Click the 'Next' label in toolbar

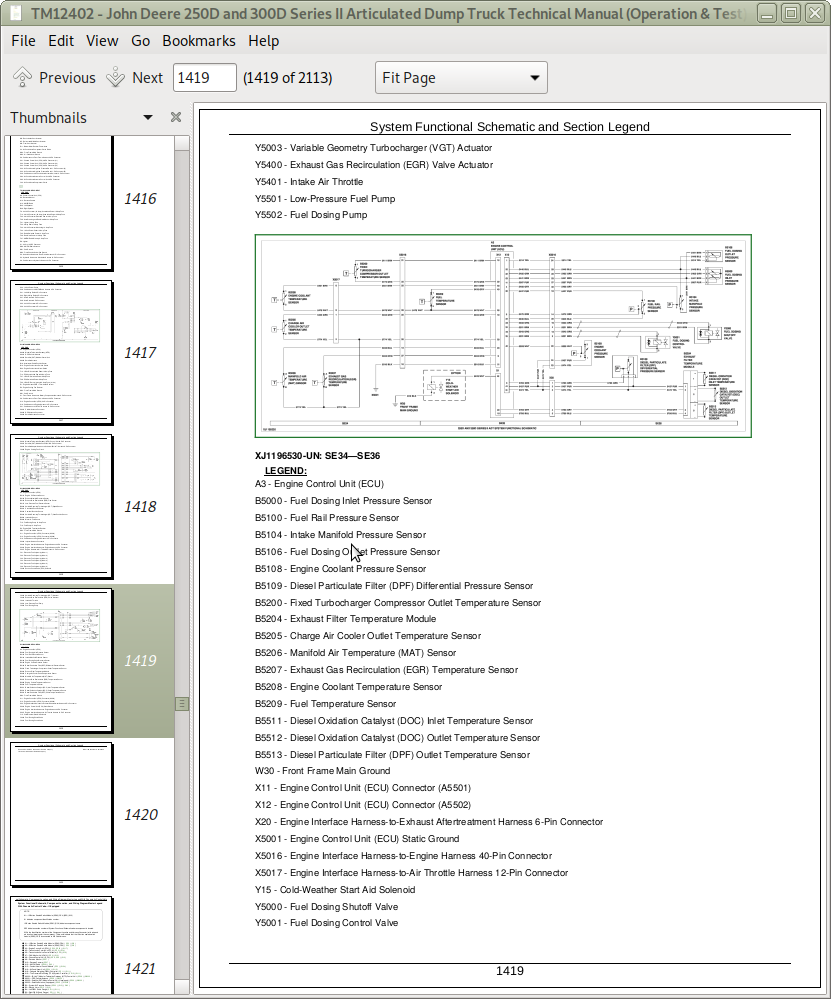[x=147, y=78]
